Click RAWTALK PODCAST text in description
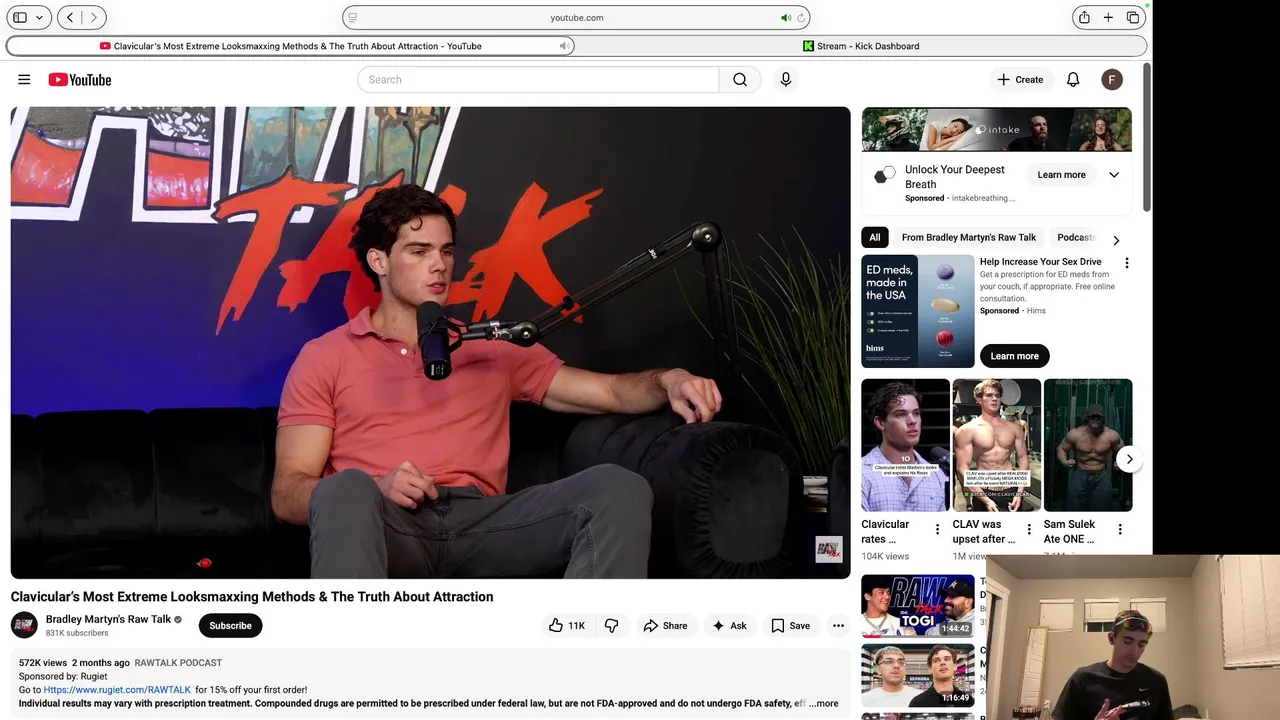 178,663
